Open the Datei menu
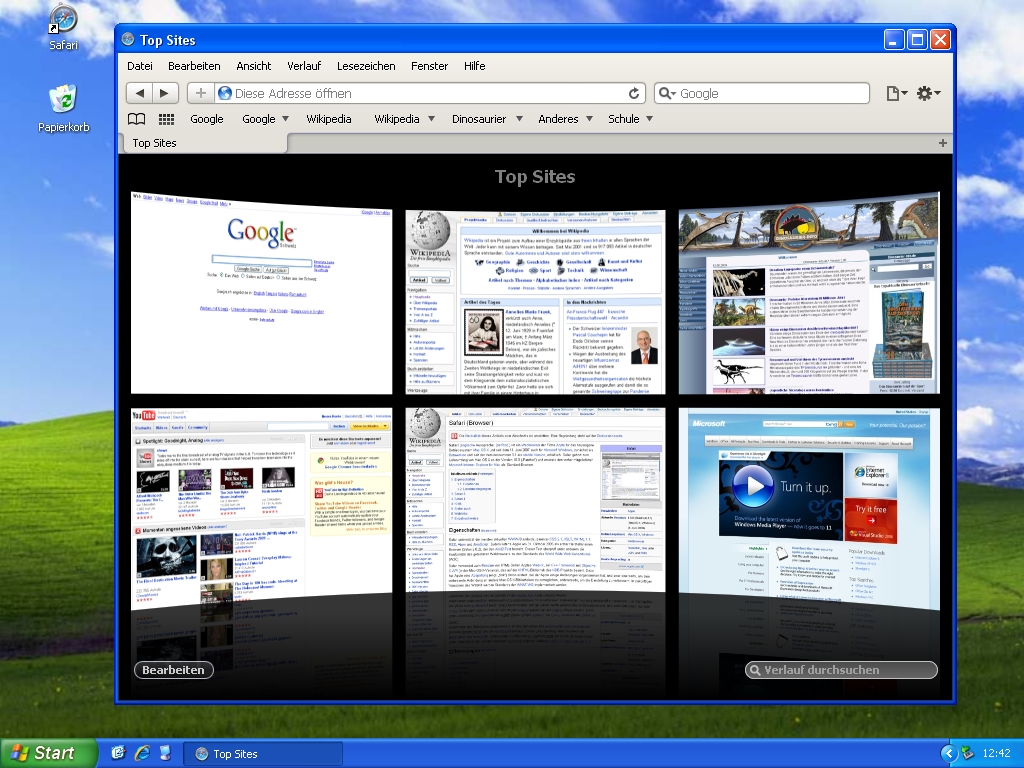This screenshot has height=768, width=1024. [140, 66]
